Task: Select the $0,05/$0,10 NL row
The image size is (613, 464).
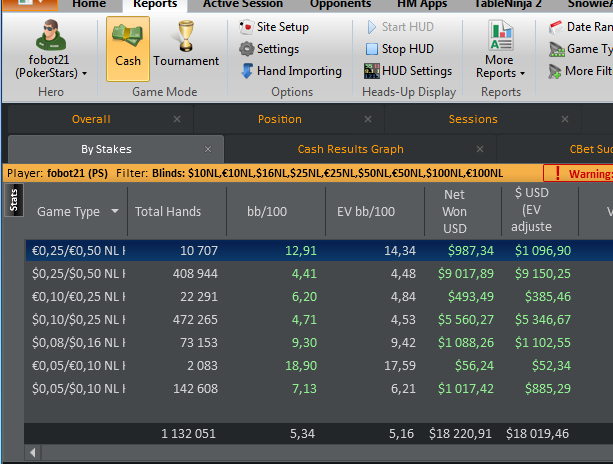Action: [x=319, y=389]
